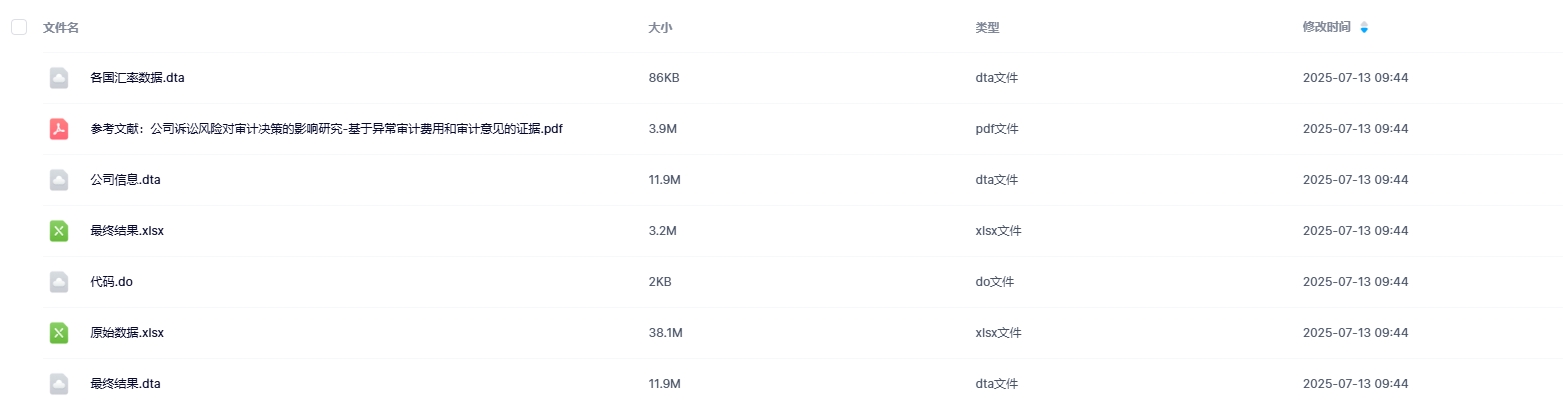The image size is (1563, 406).
Task: Click the 各国汇率数据.dta file icon
Action: click(x=59, y=78)
